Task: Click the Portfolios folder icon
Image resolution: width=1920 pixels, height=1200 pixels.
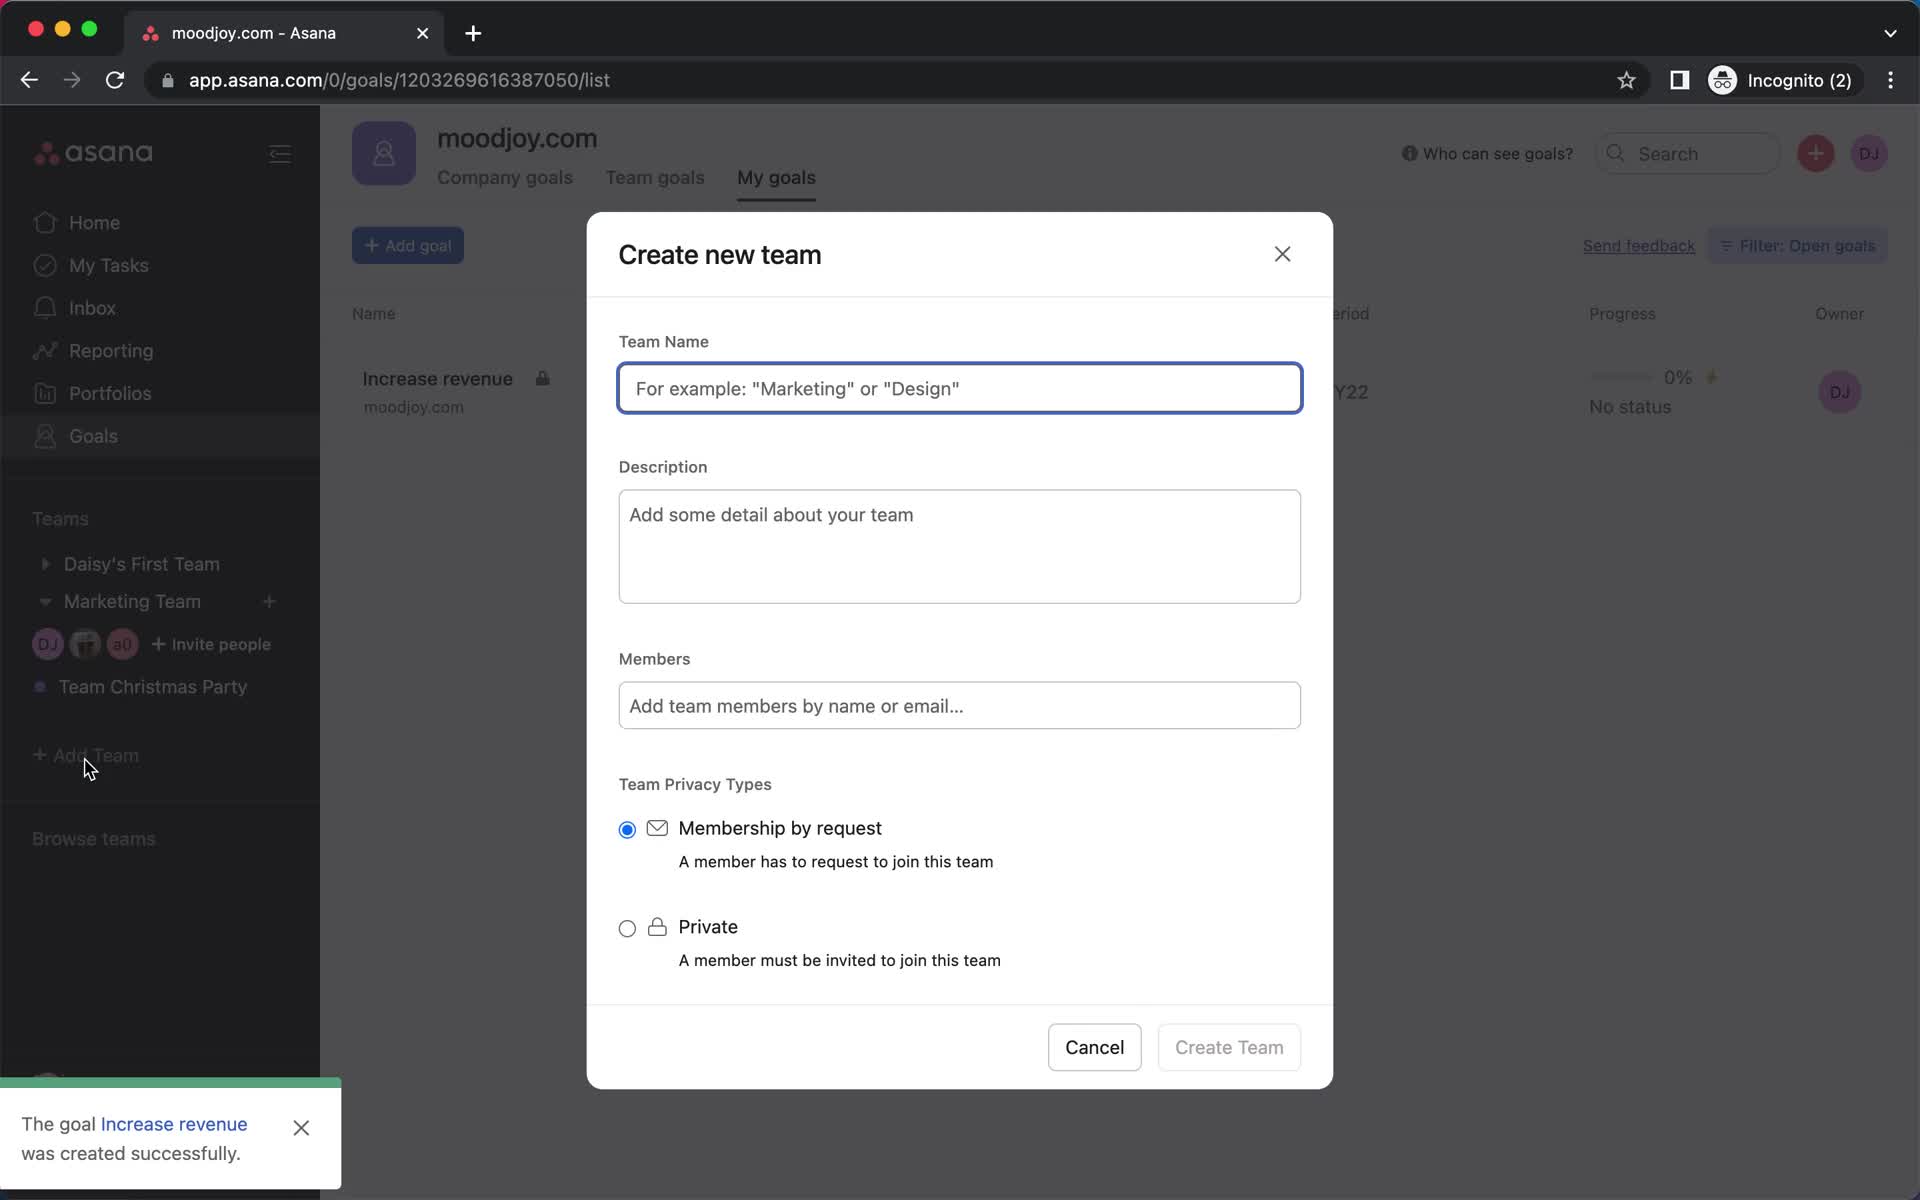Action: (x=45, y=393)
